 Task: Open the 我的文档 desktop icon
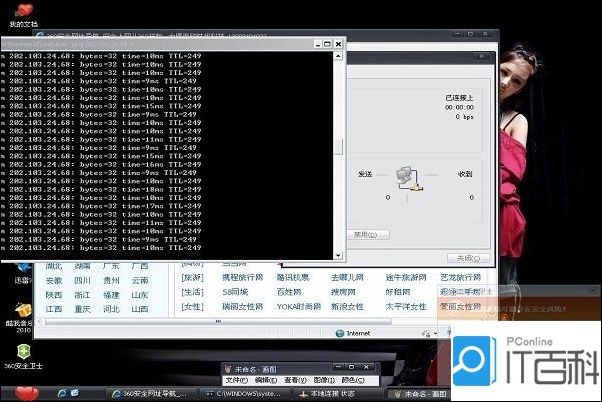coord(23,15)
